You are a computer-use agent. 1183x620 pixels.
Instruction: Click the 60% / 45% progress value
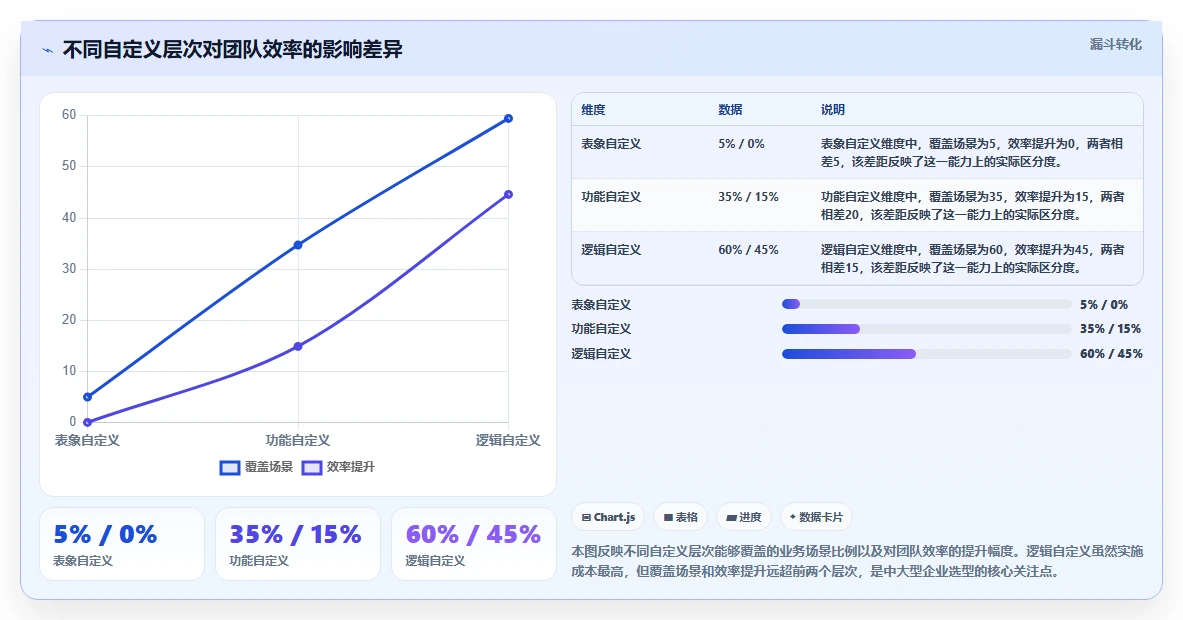(1111, 354)
